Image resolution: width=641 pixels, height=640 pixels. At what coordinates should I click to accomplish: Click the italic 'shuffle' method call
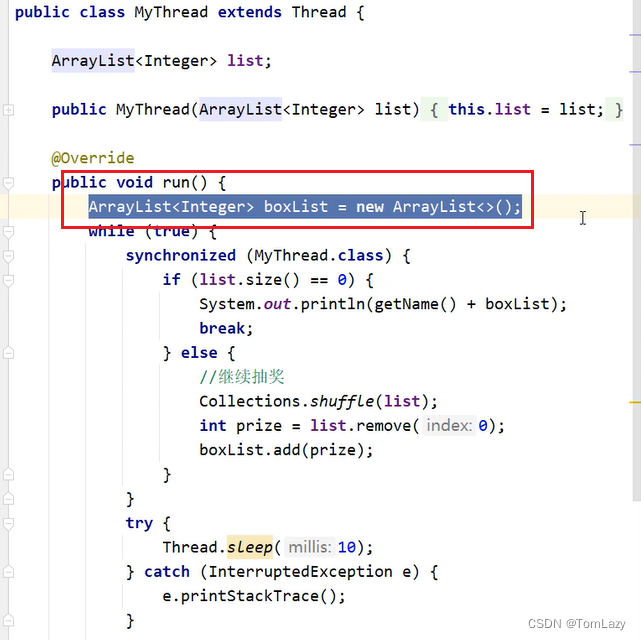(342, 401)
